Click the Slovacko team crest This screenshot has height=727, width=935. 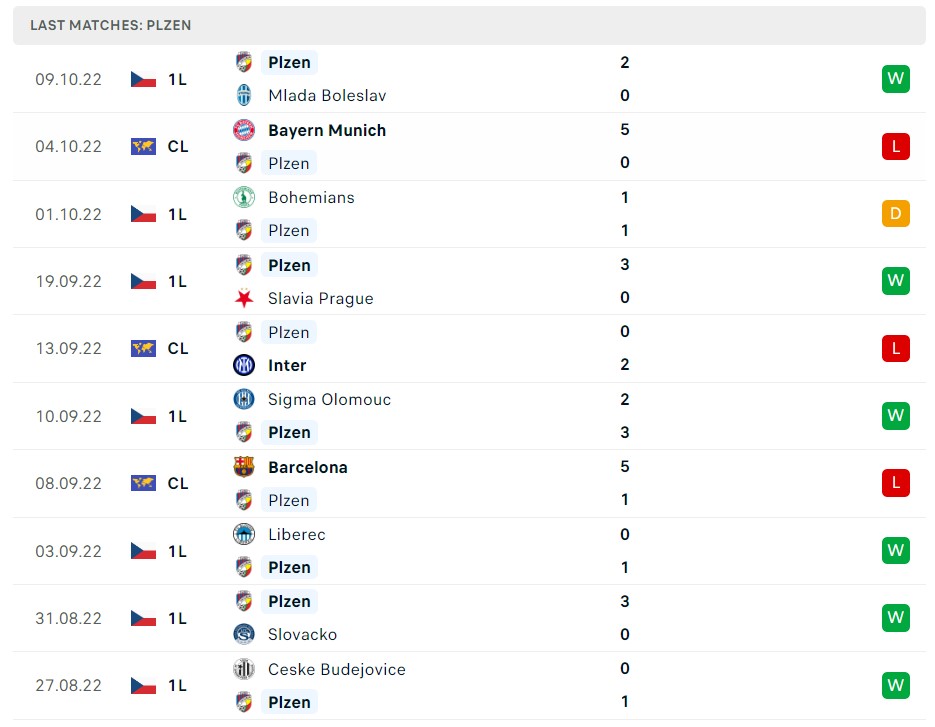pos(244,634)
